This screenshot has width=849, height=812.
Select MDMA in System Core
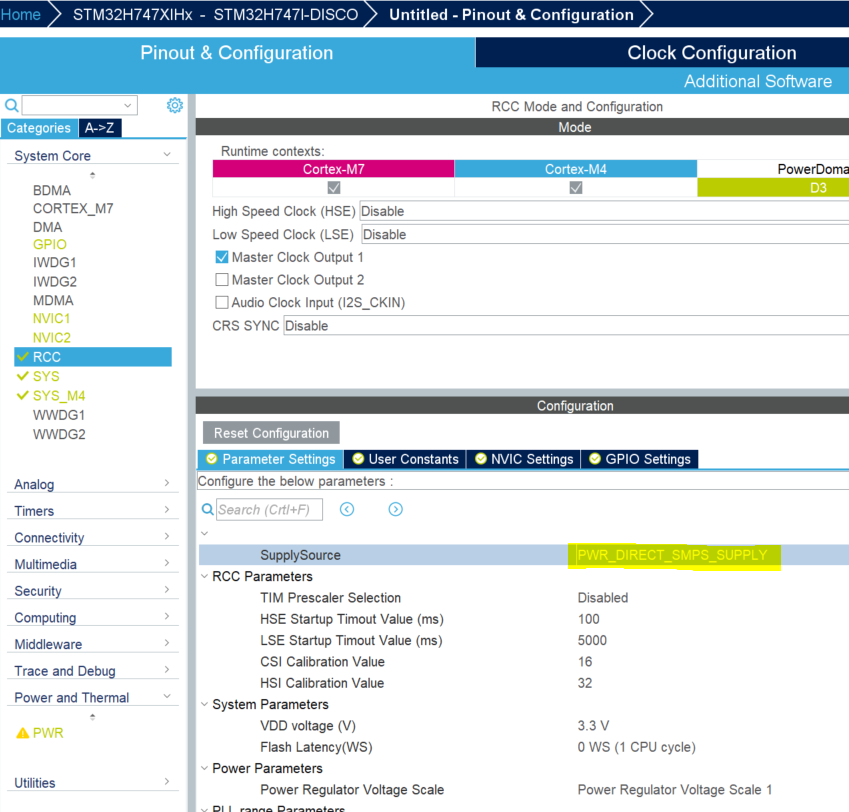[53, 300]
